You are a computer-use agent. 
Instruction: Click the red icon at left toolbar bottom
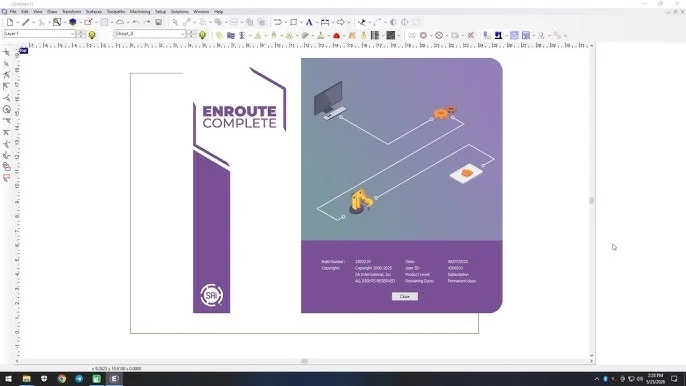pyautogui.click(x=7, y=178)
